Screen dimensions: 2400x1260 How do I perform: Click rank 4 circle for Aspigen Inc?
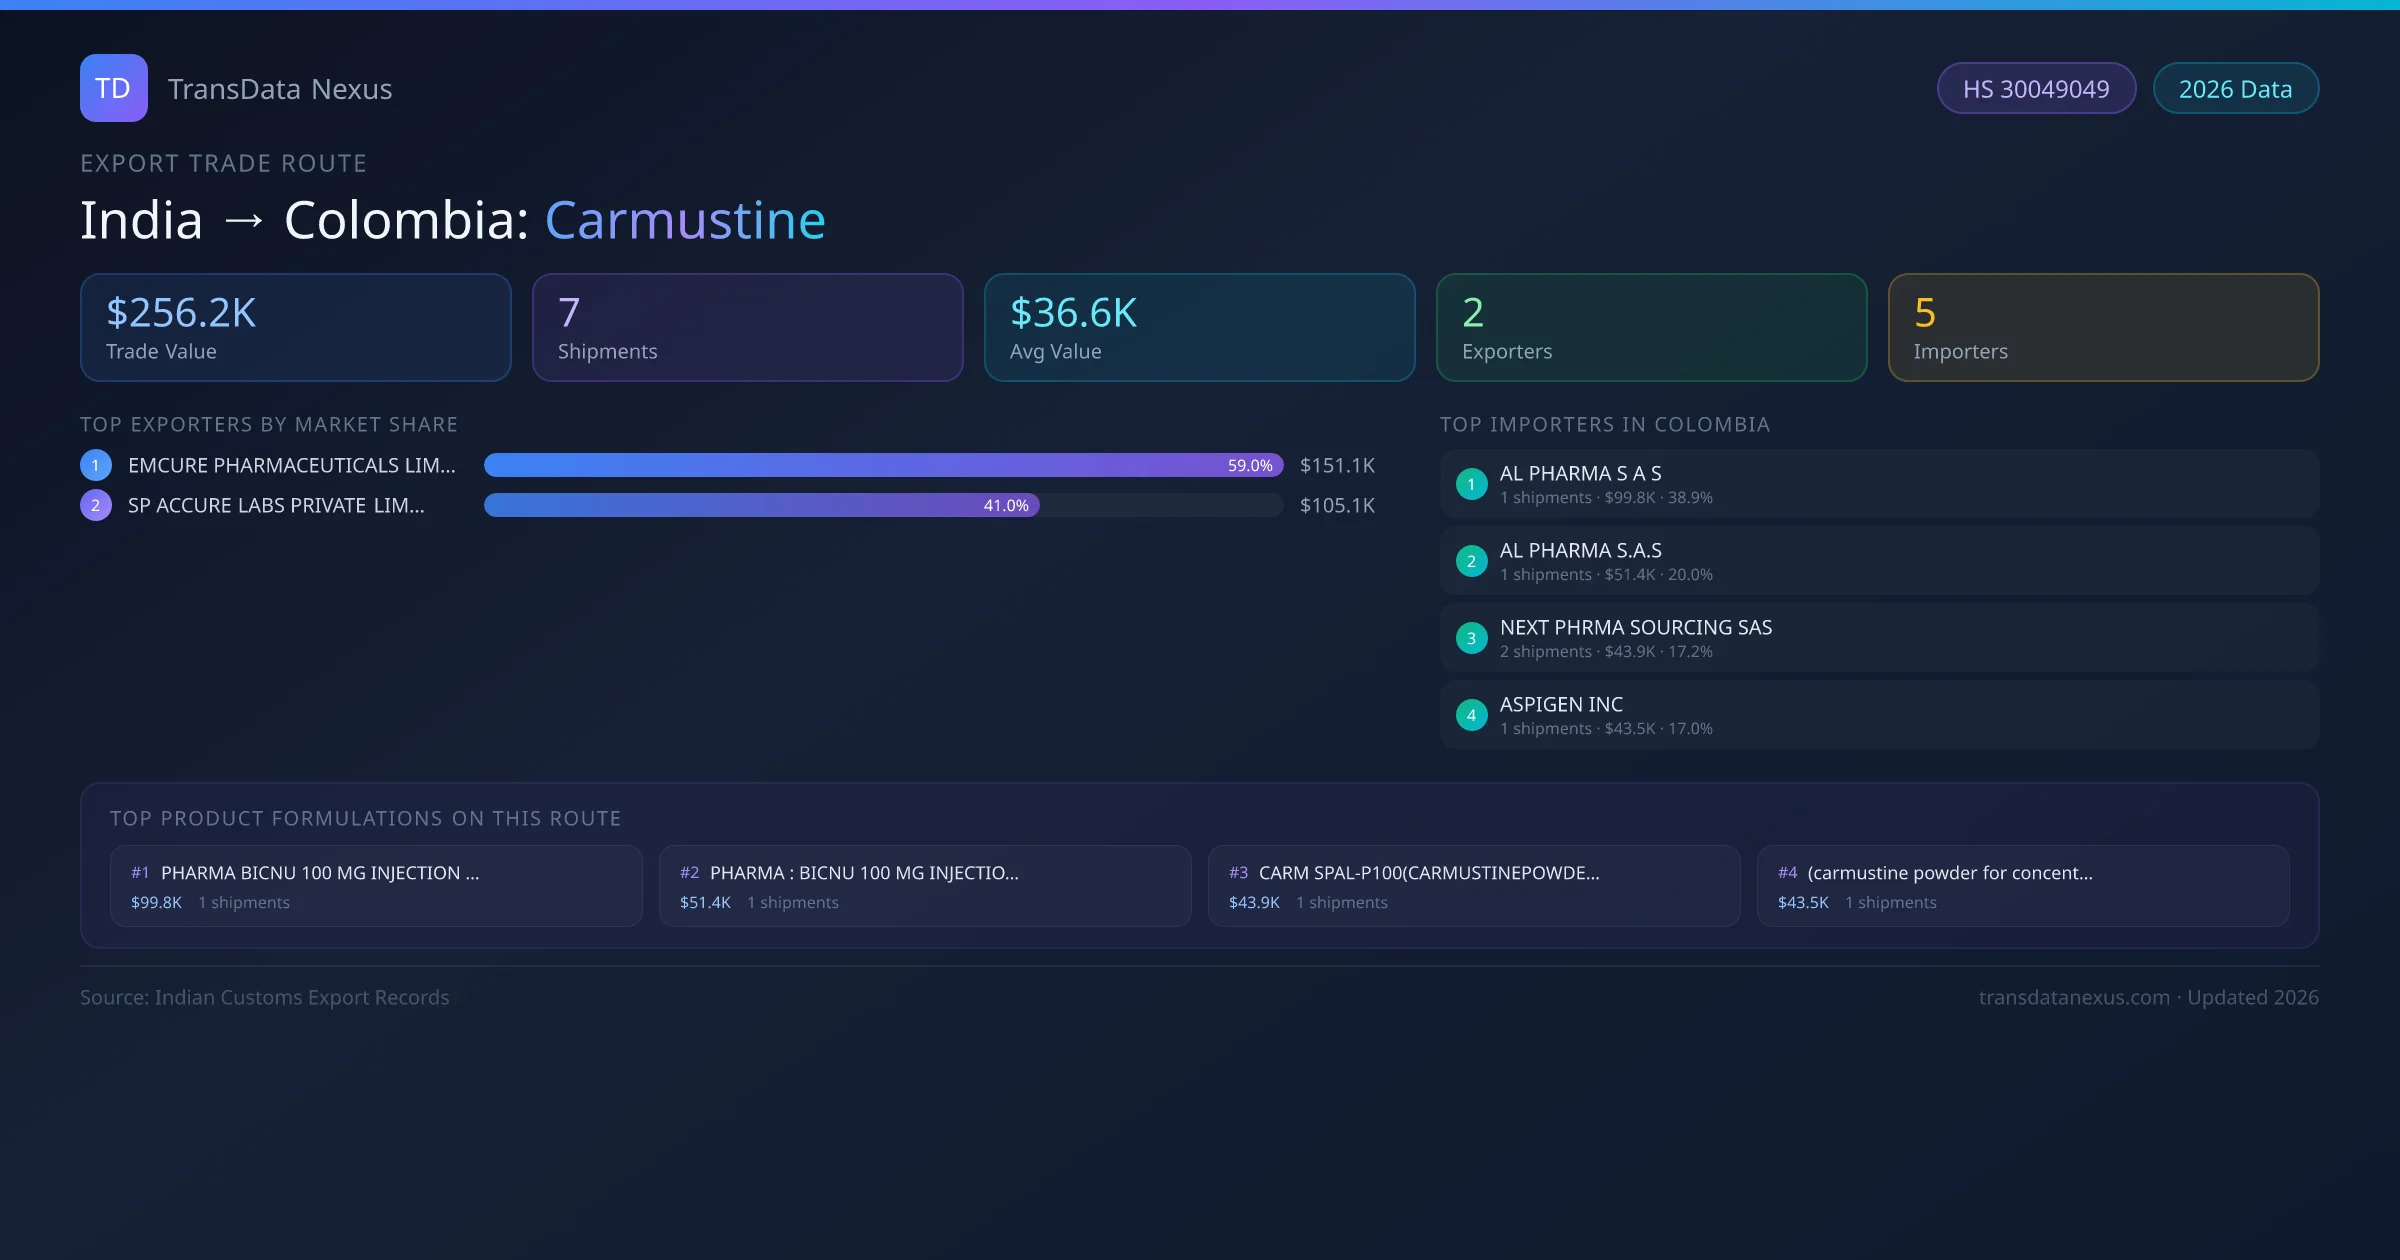(x=1471, y=715)
